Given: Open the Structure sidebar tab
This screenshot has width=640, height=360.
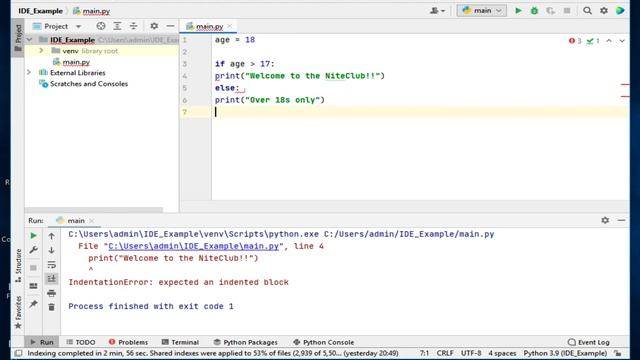Looking at the screenshot, I should (x=18, y=265).
